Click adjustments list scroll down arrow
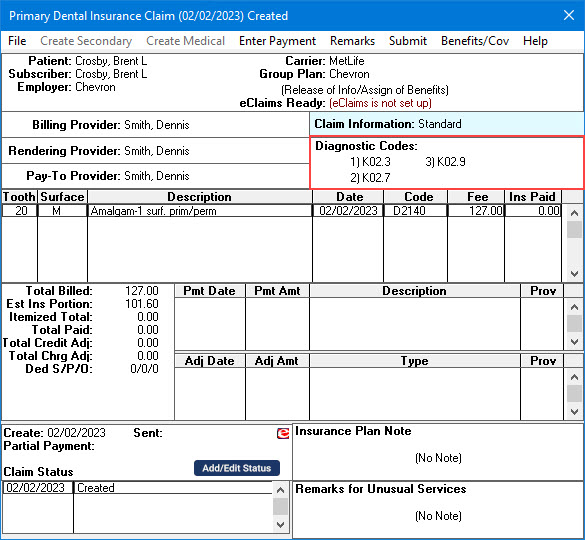585x540 pixels. [x=574, y=412]
